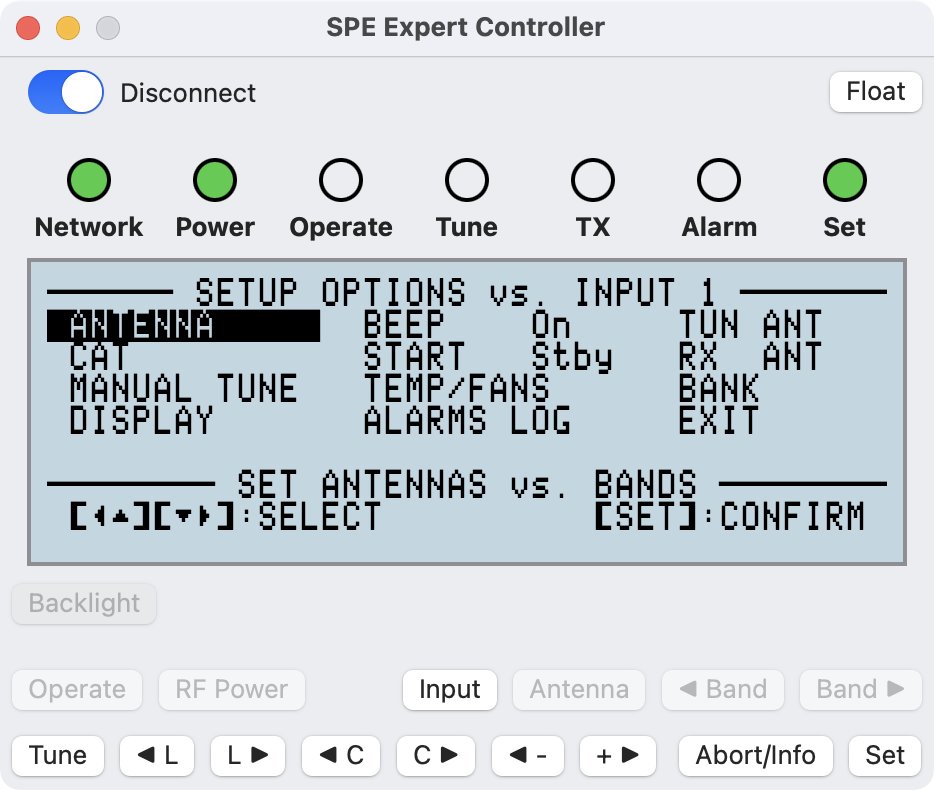Click the Tune button in bottom row

[58, 755]
